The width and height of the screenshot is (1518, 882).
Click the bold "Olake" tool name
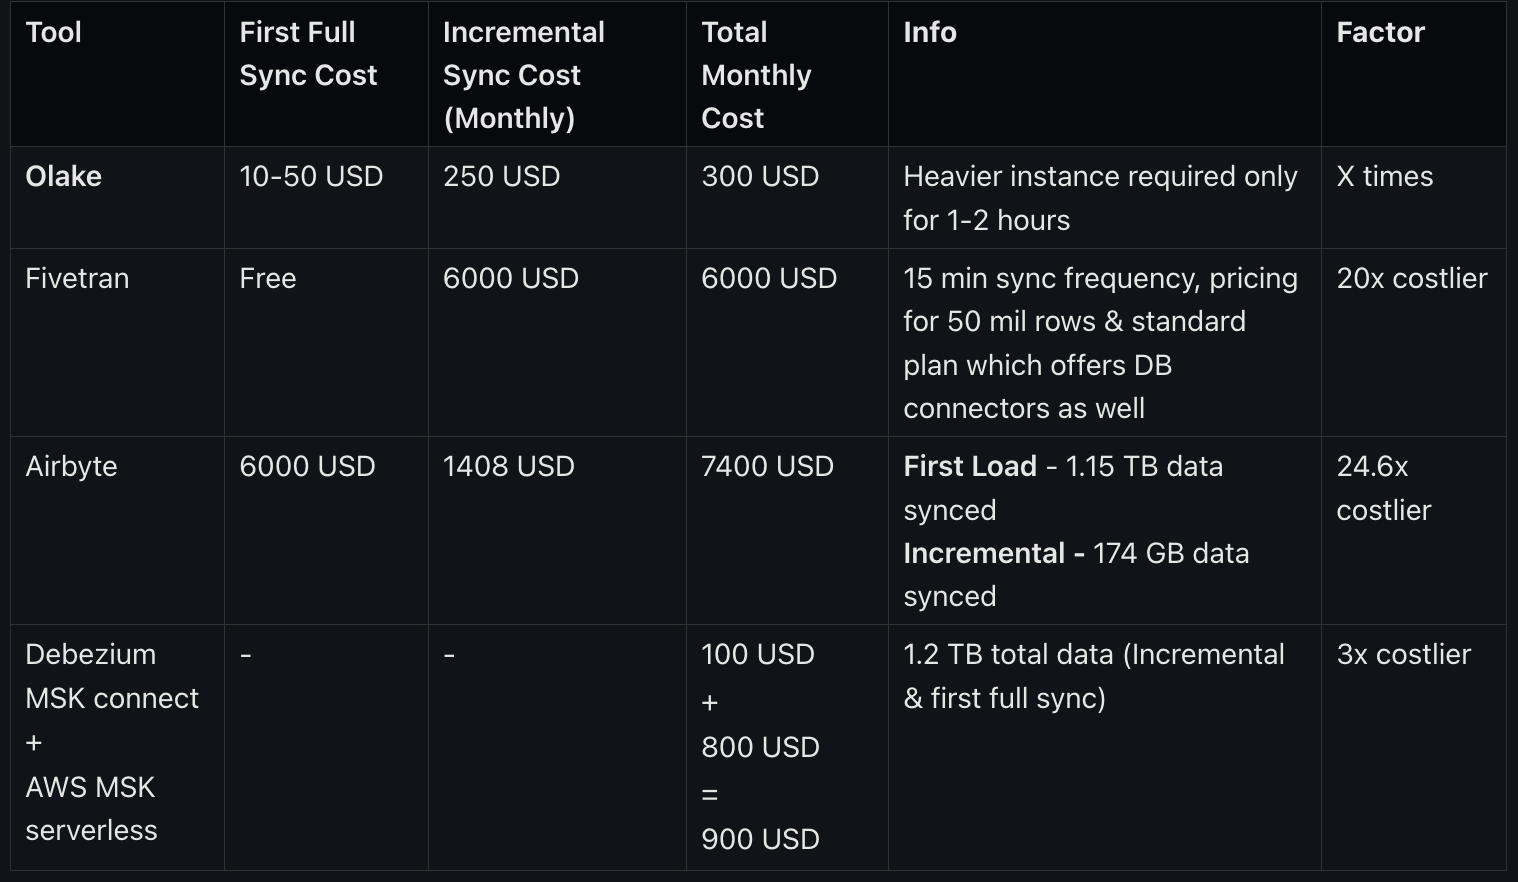[64, 177]
